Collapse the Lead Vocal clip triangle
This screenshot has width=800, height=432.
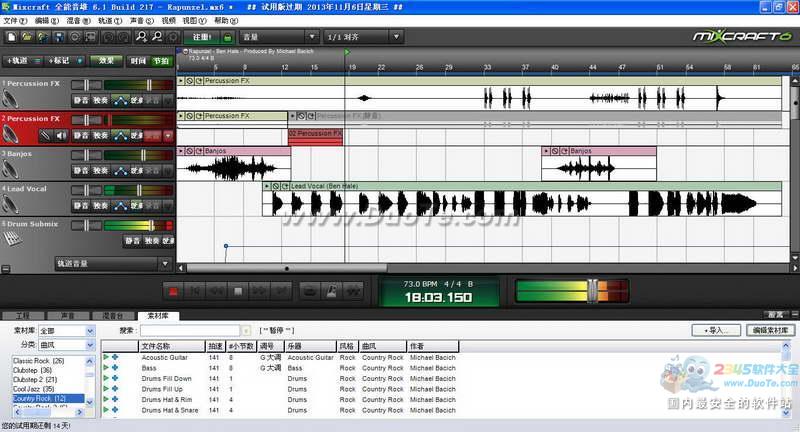click(x=267, y=187)
